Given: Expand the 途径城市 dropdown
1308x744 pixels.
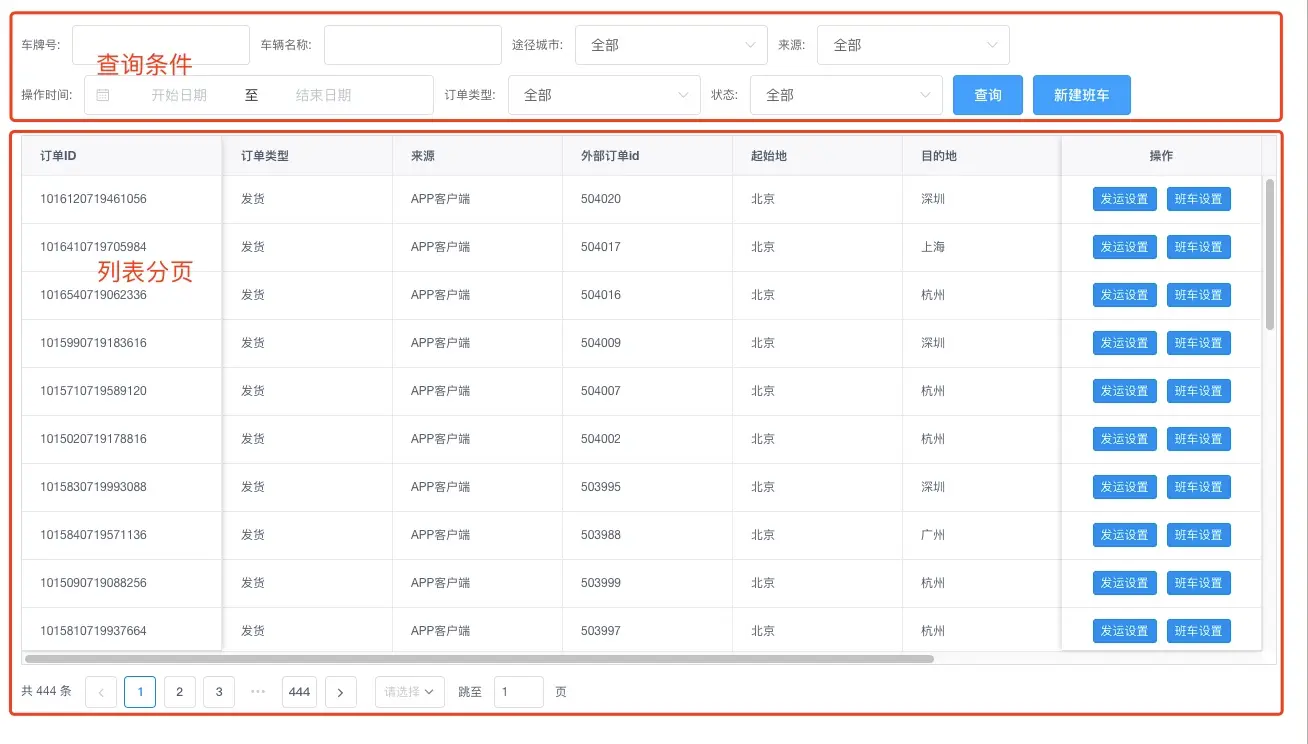Looking at the screenshot, I should point(671,45).
